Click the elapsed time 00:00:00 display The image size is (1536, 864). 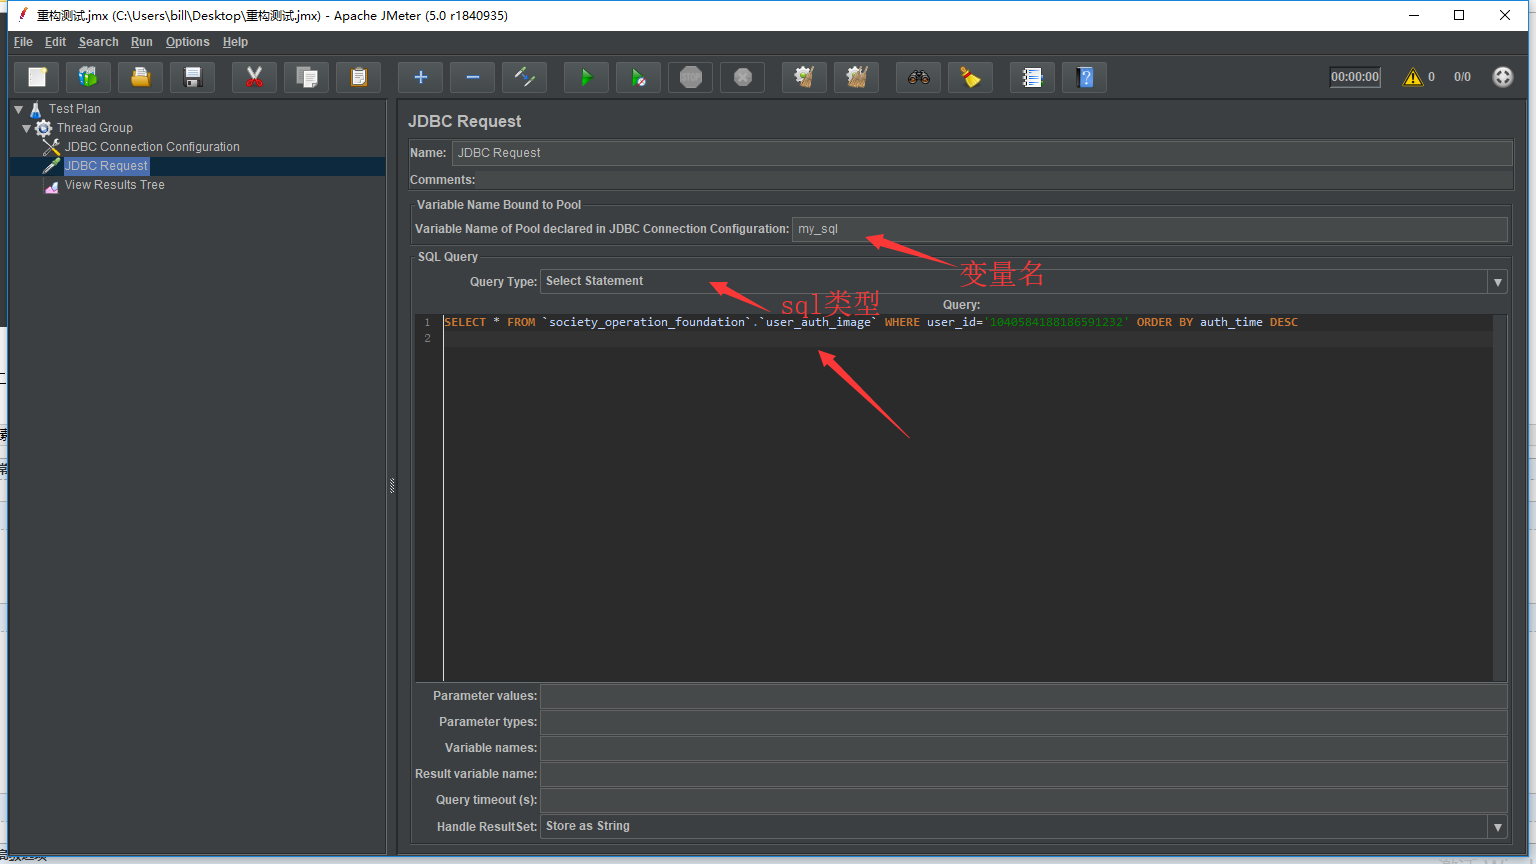[1355, 77]
